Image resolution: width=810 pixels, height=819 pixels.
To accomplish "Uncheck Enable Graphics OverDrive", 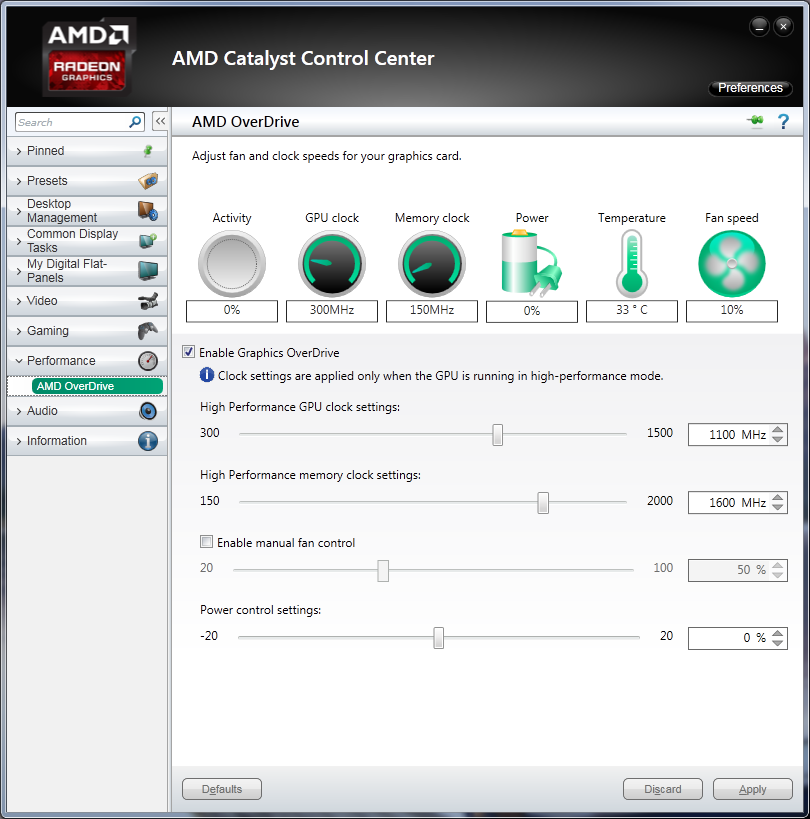I will click(x=189, y=352).
